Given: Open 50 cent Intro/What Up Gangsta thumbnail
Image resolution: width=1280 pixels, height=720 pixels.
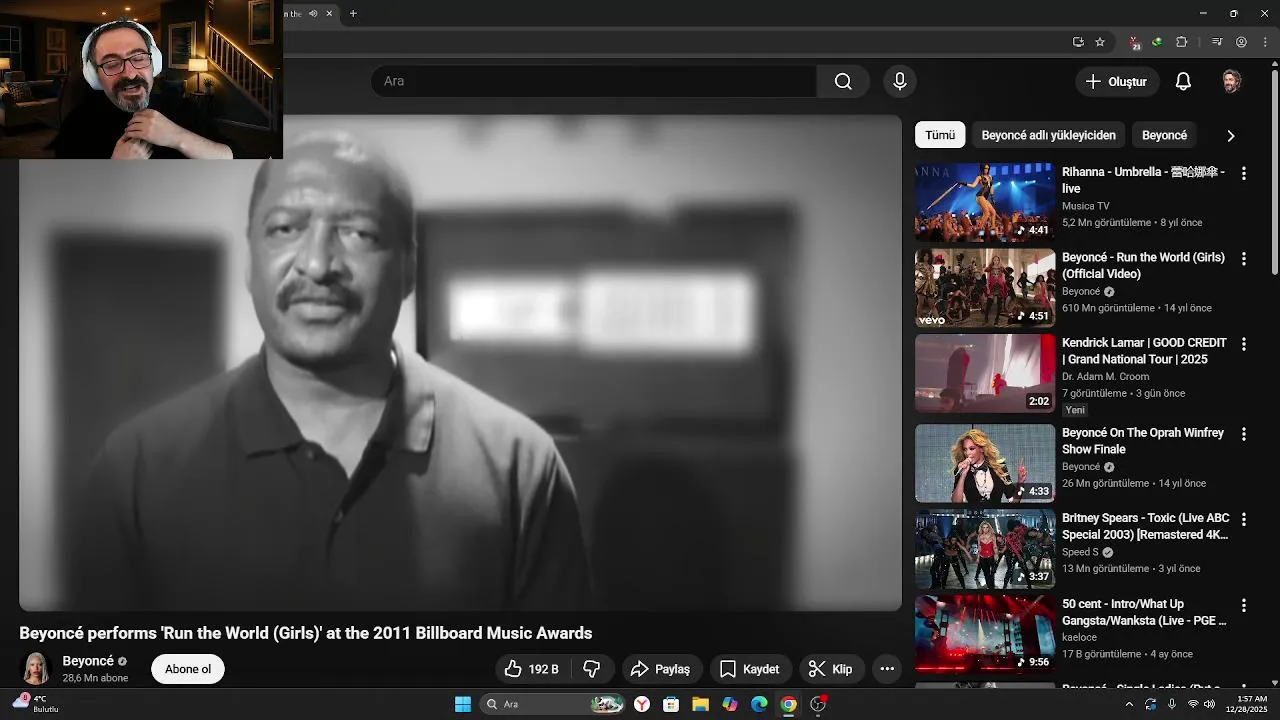Looking at the screenshot, I should click(x=985, y=634).
